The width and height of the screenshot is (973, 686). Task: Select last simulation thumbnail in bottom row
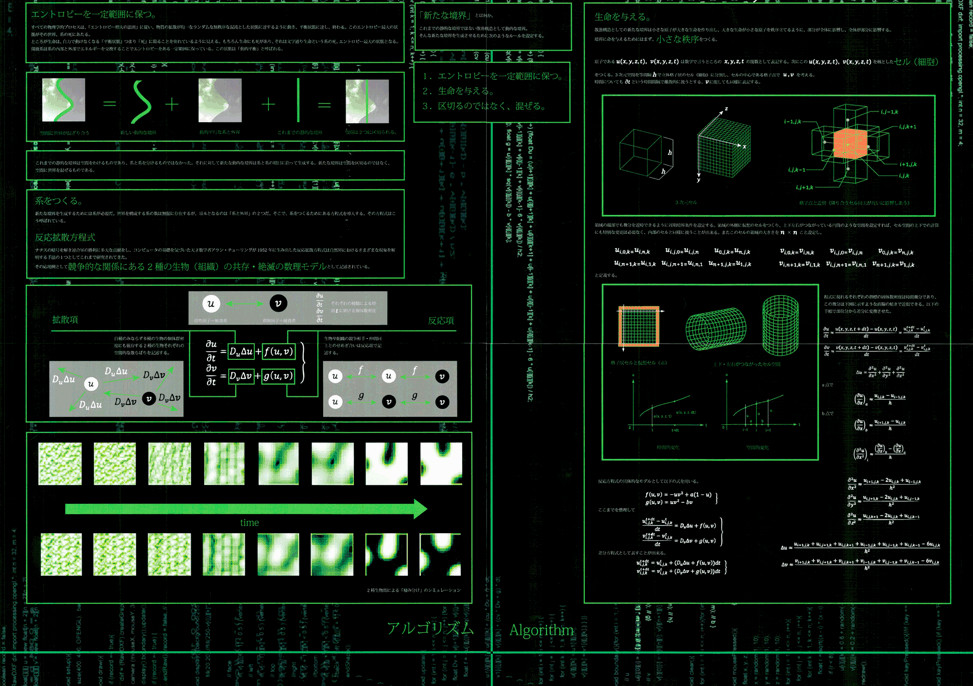[440, 554]
